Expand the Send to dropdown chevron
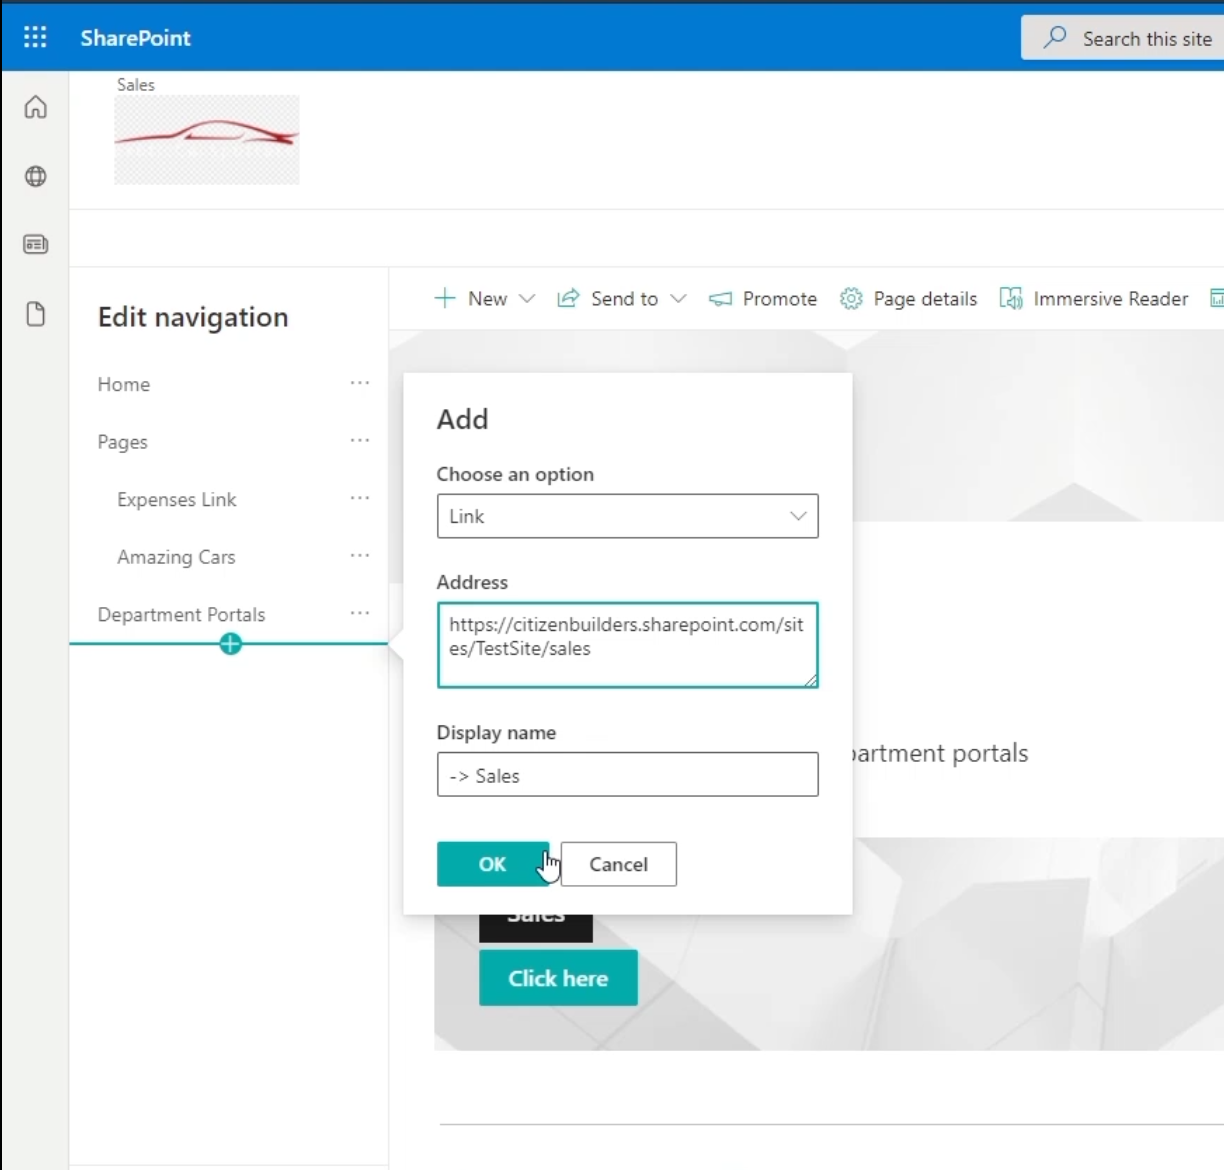 tap(678, 298)
